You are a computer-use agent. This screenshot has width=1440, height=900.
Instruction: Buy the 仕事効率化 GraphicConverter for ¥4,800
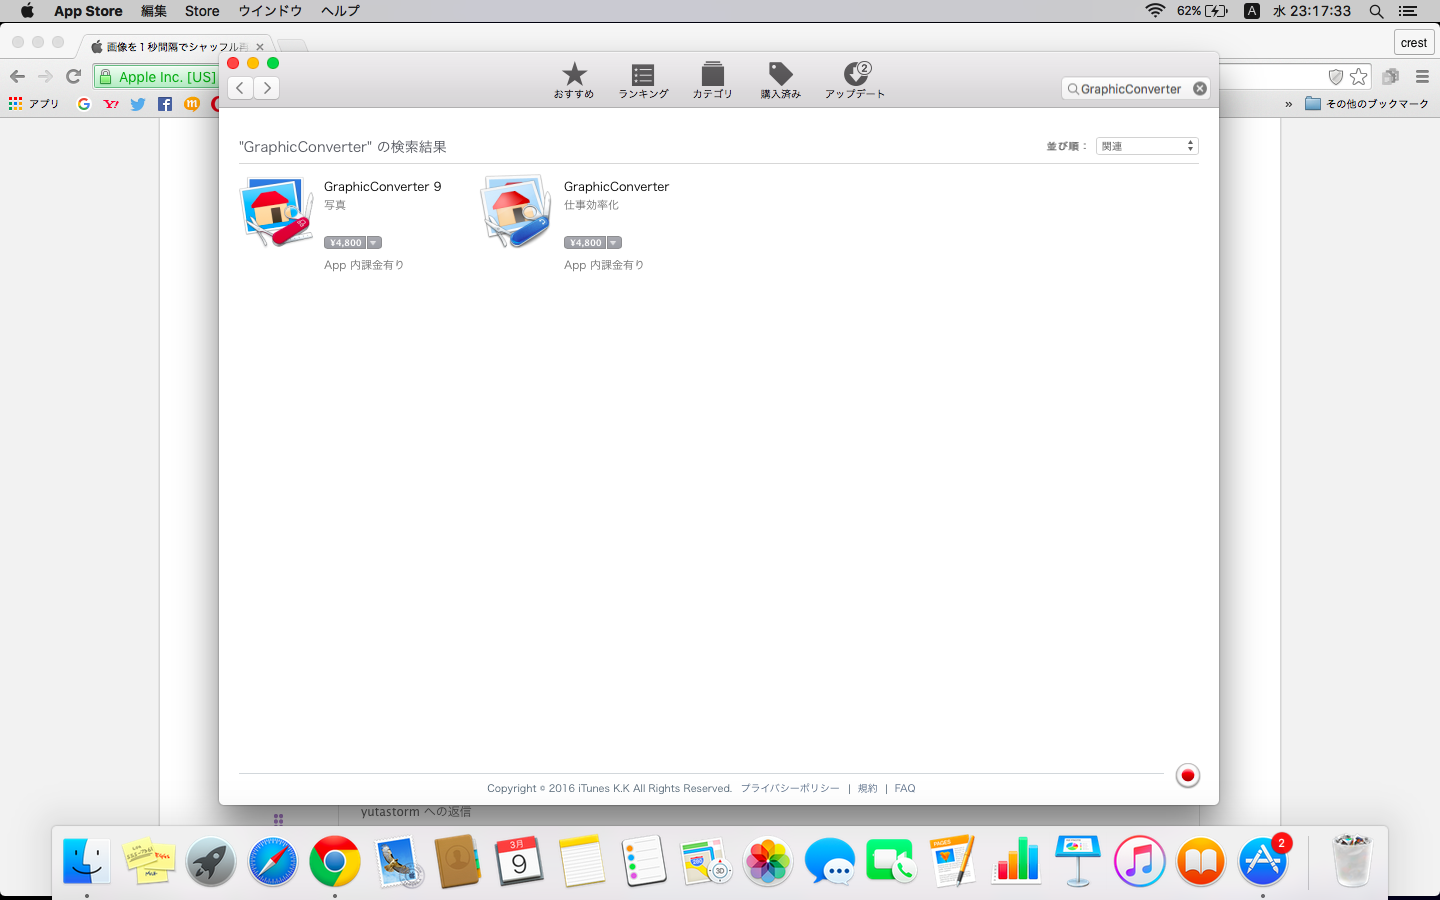coord(585,243)
